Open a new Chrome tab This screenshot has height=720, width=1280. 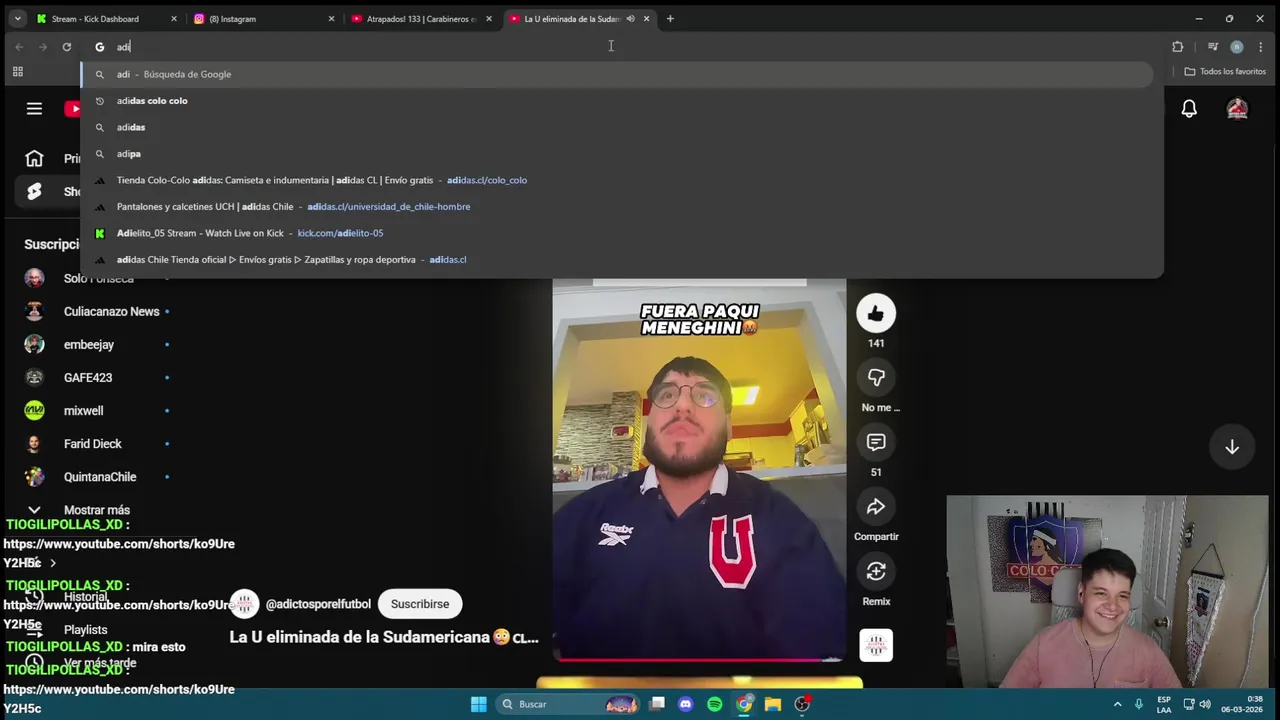[670, 19]
